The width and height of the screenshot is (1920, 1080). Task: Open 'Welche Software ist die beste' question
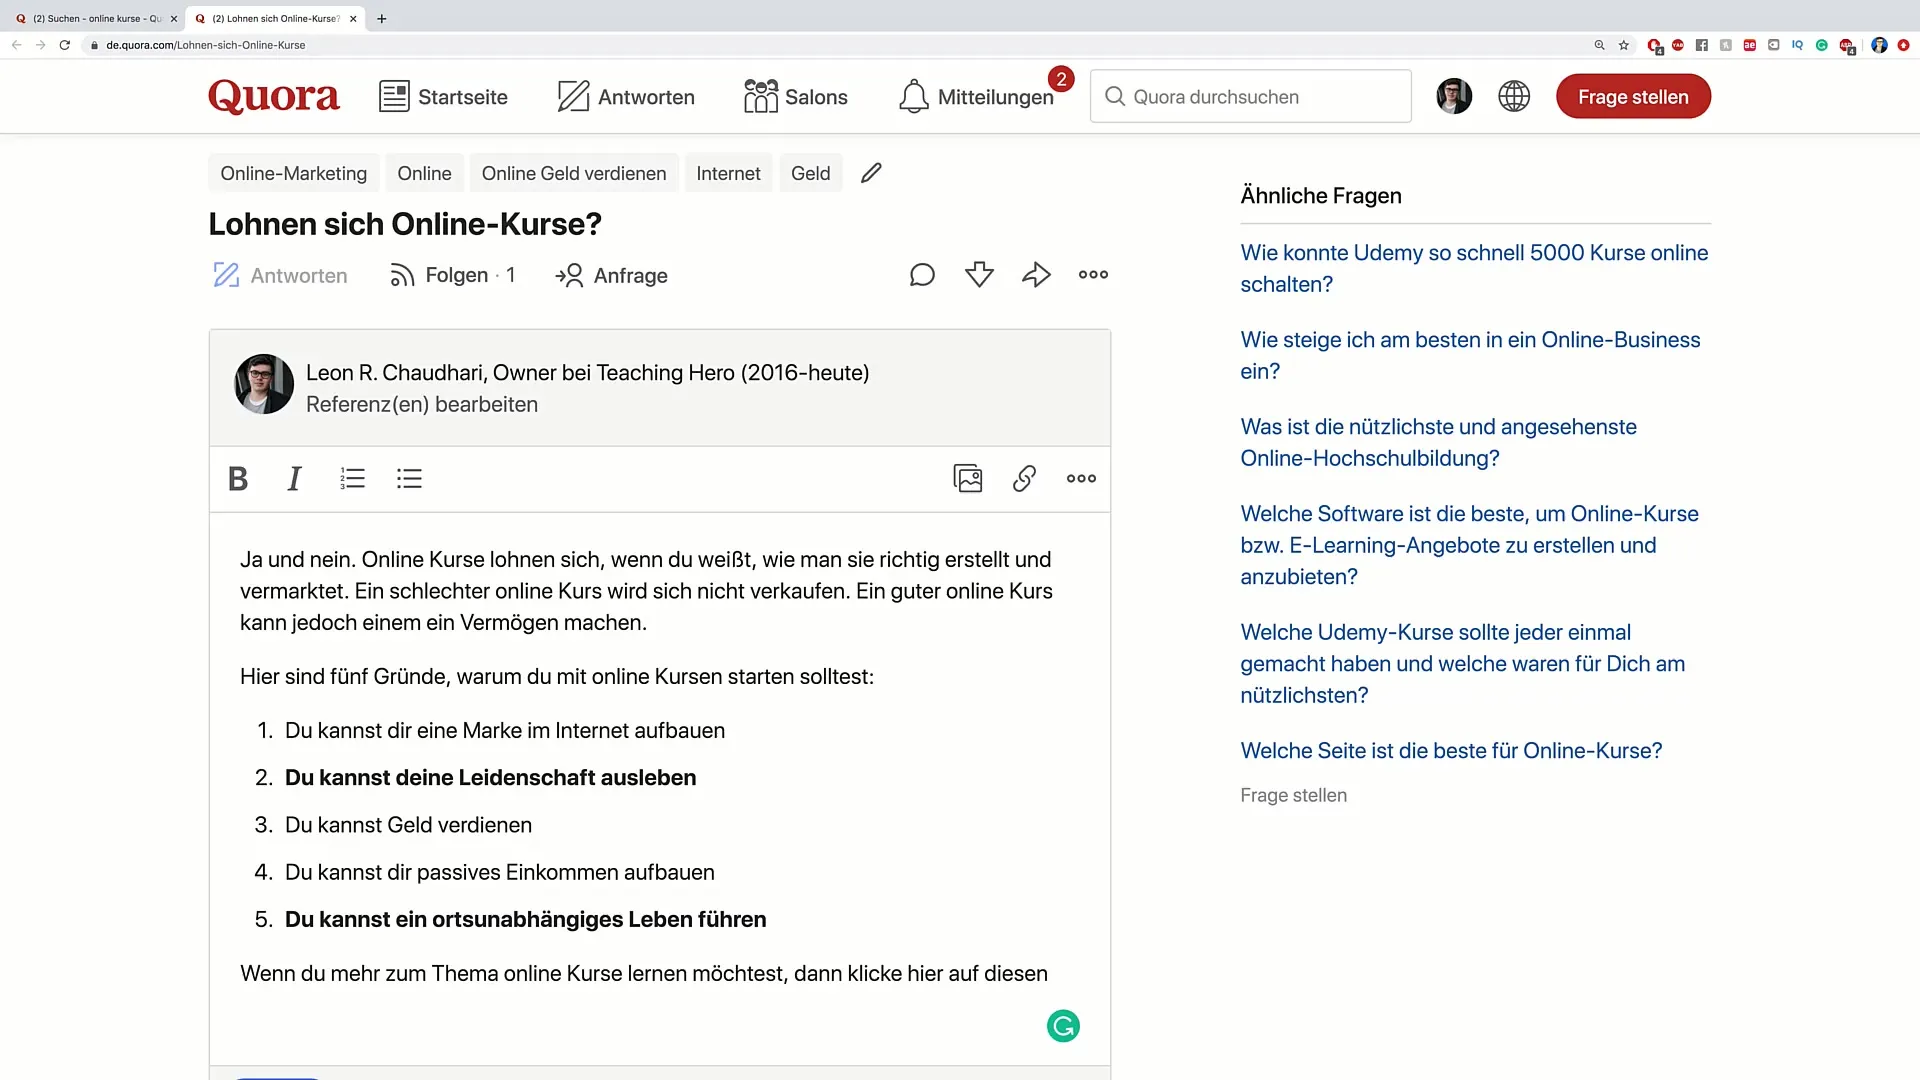(1469, 545)
